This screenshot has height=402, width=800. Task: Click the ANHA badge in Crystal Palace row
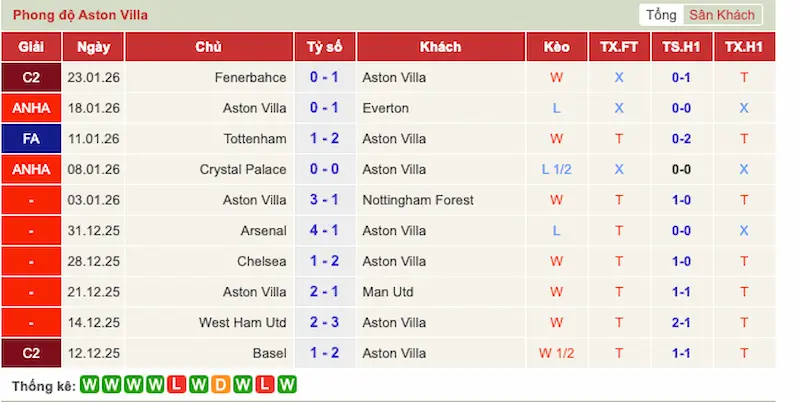[x=31, y=169]
